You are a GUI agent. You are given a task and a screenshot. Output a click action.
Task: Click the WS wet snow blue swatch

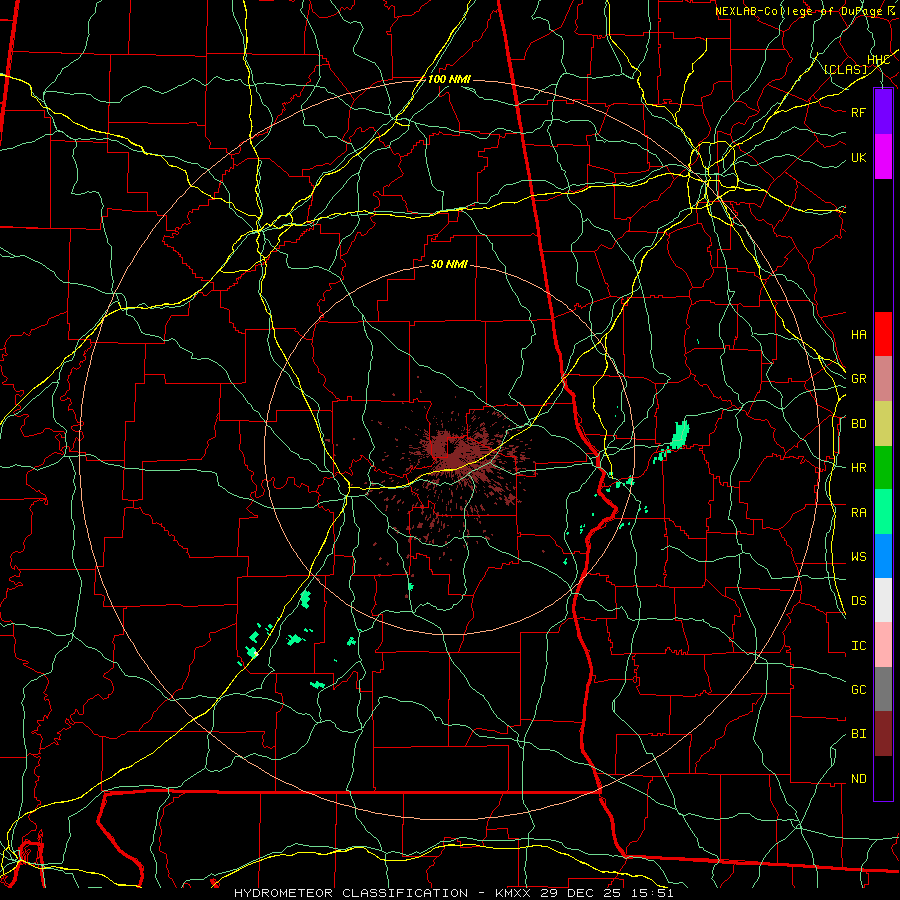click(883, 556)
